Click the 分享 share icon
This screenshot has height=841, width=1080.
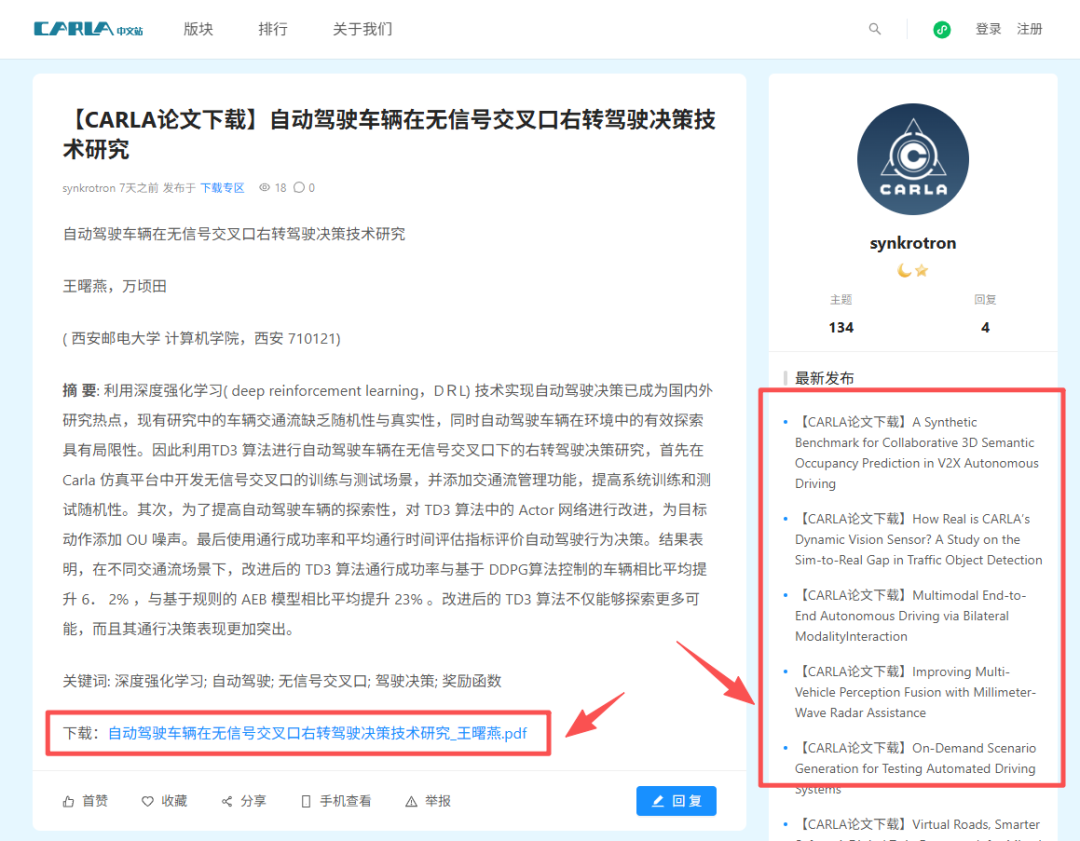click(x=227, y=801)
